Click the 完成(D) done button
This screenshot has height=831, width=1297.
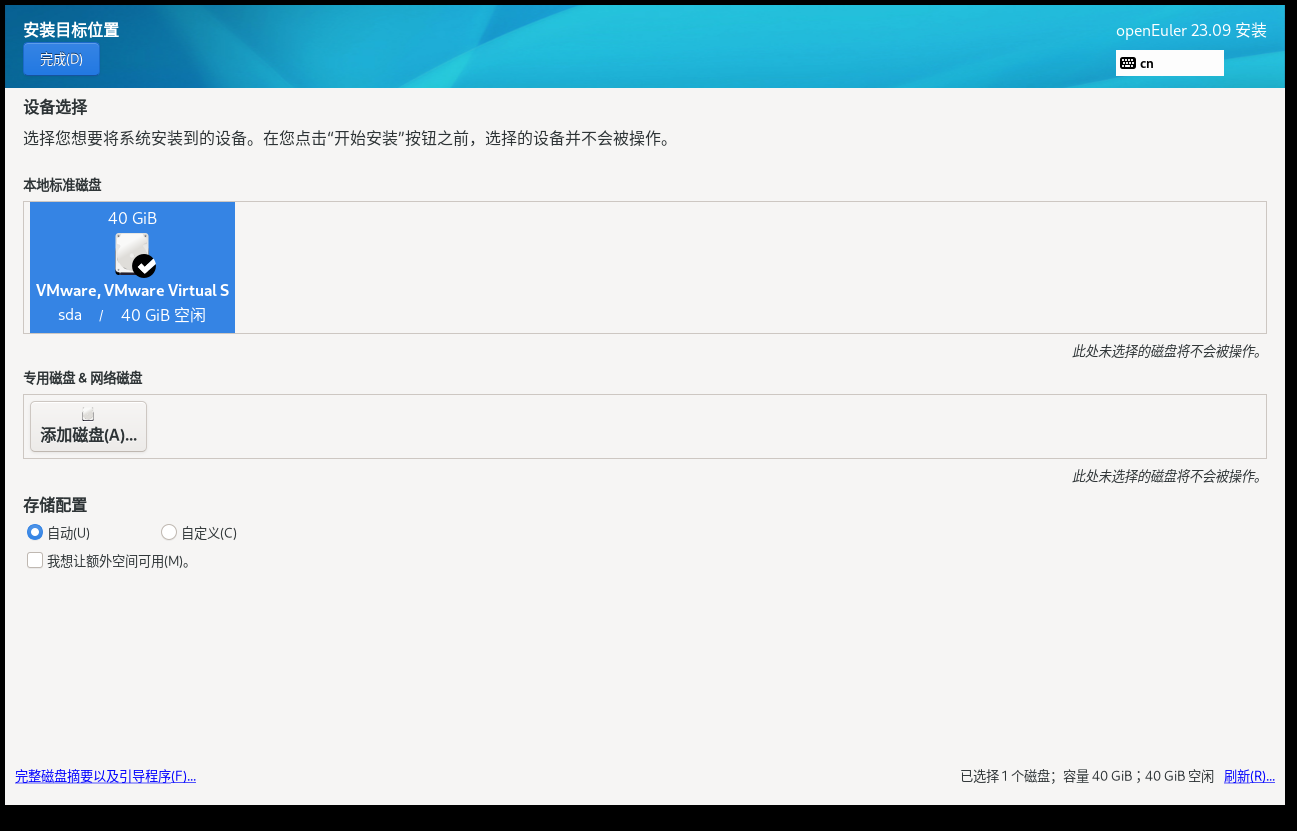coord(61,59)
